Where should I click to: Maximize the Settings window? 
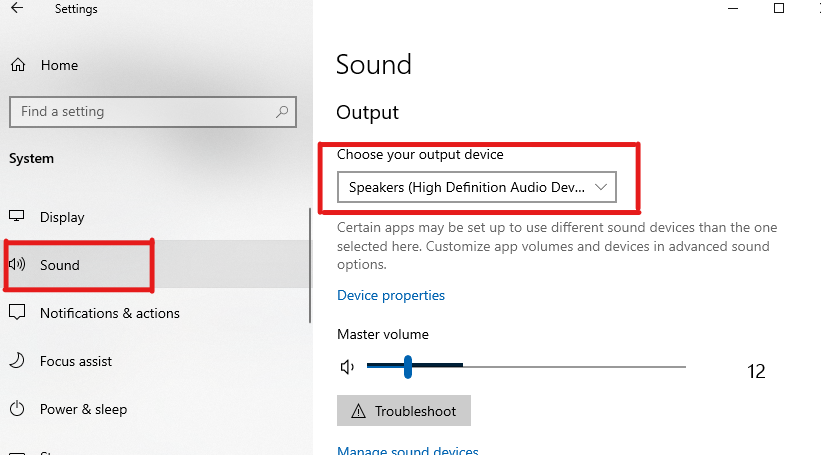coord(779,8)
